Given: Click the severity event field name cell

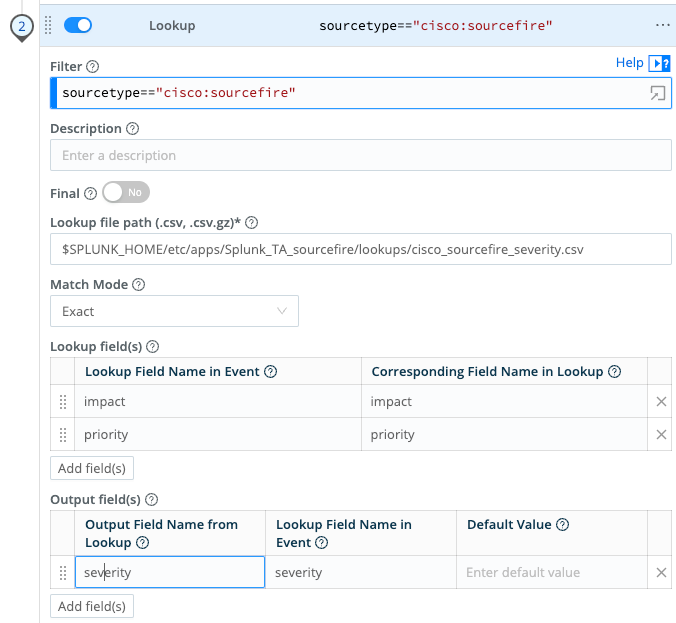Looking at the screenshot, I should pos(361,572).
